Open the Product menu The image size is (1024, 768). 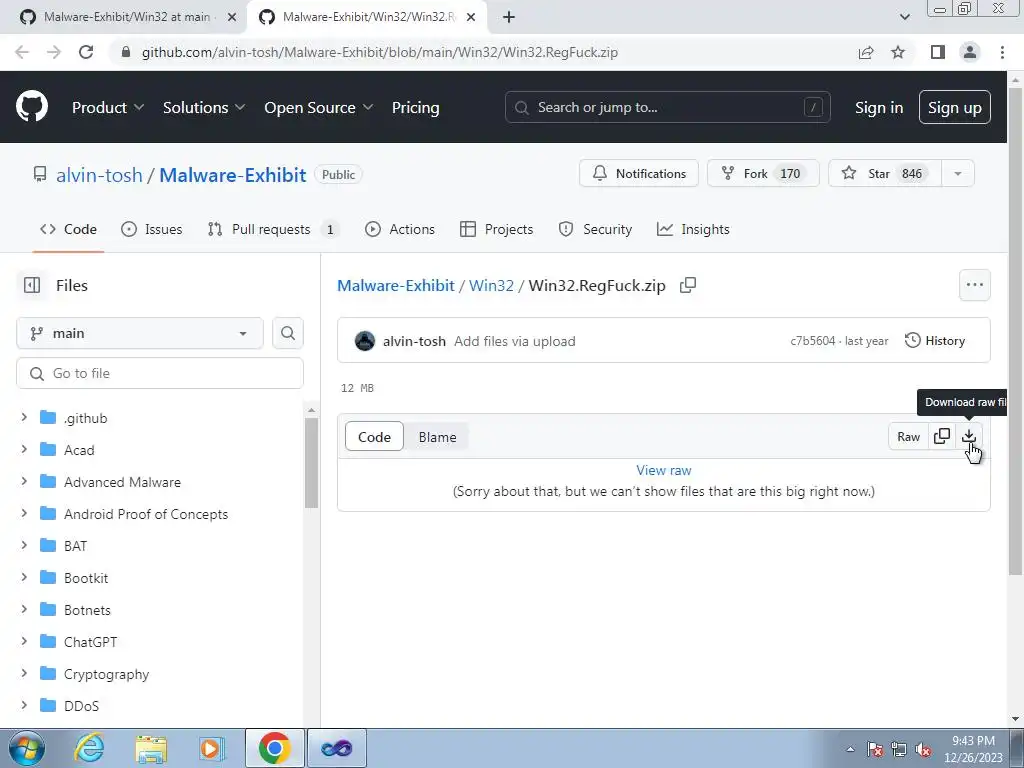[x=108, y=108]
